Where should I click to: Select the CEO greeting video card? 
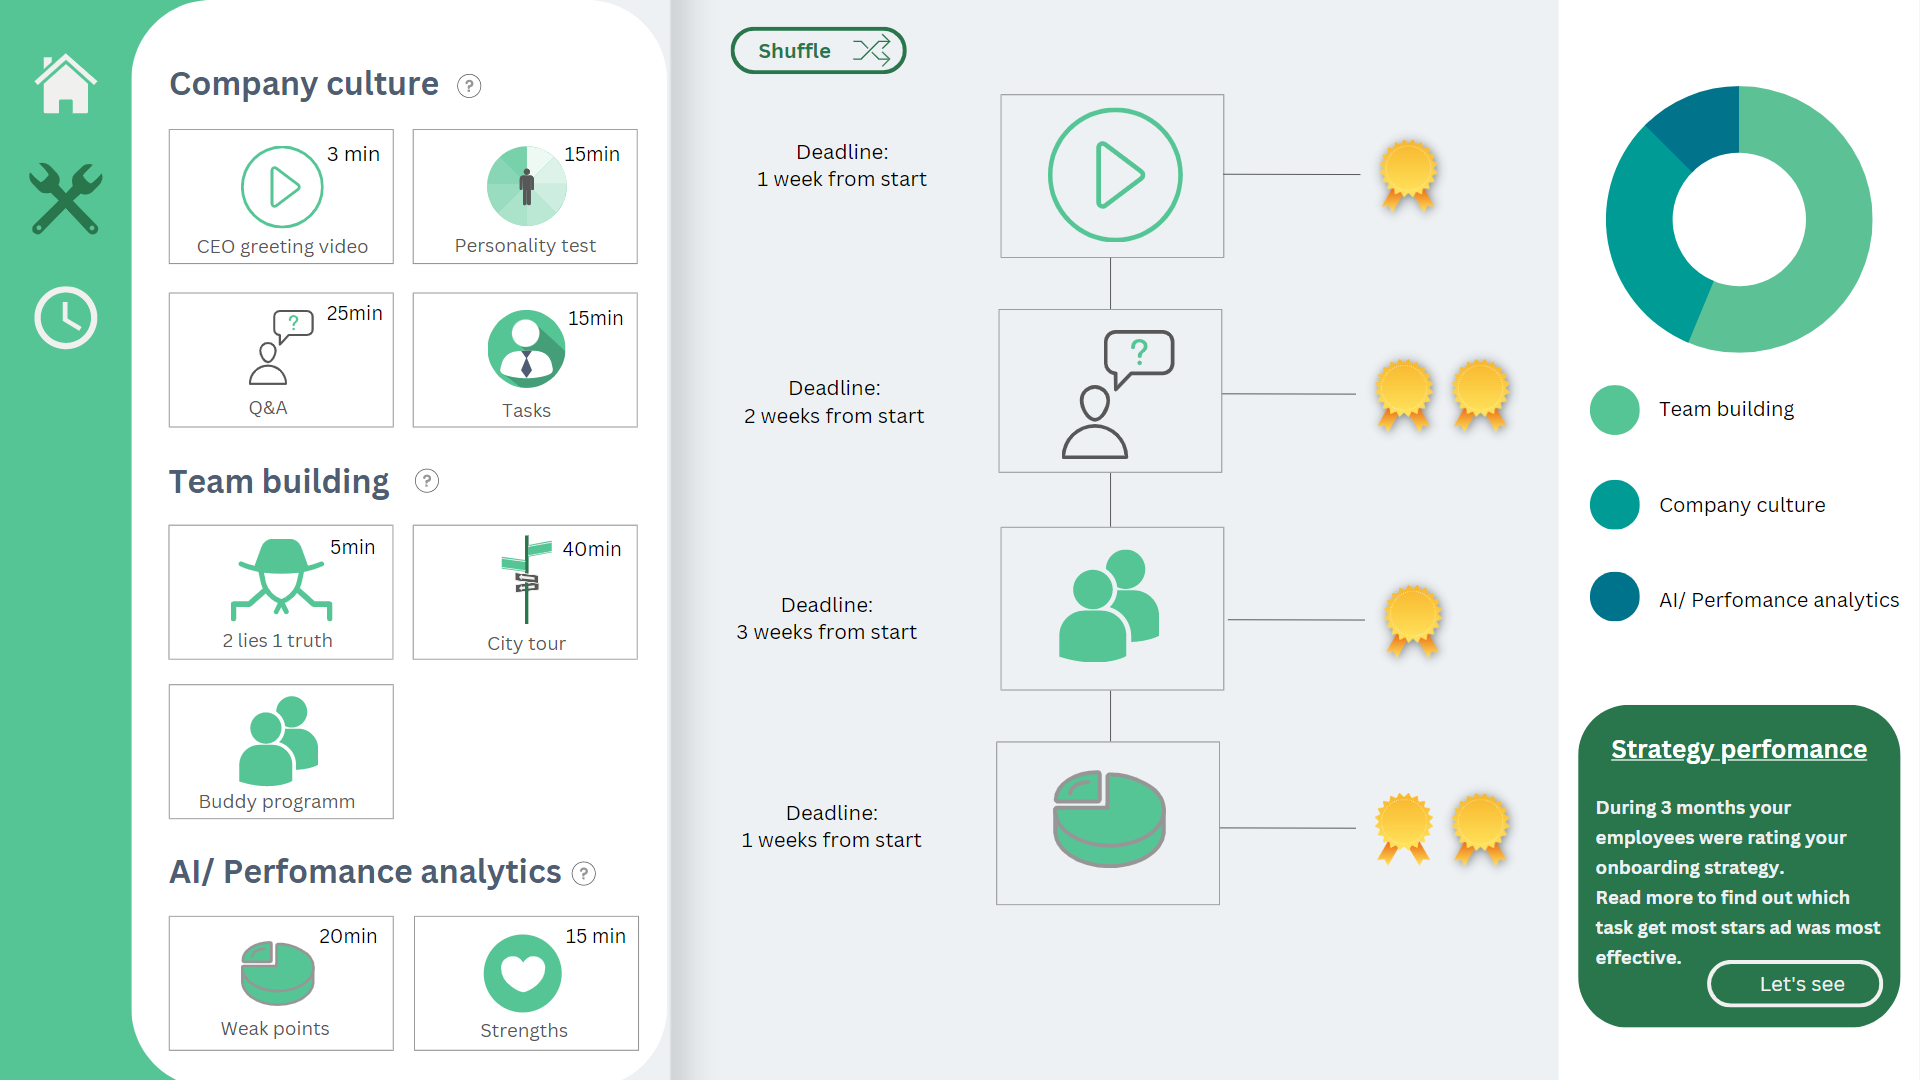point(281,197)
